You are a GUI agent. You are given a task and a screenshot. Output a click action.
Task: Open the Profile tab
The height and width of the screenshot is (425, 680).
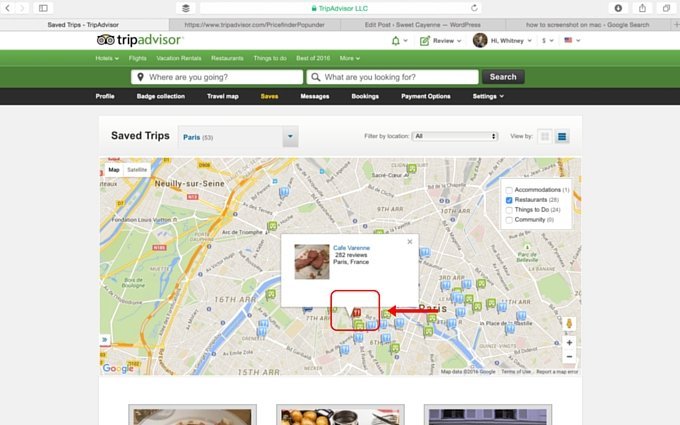coord(105,96)
